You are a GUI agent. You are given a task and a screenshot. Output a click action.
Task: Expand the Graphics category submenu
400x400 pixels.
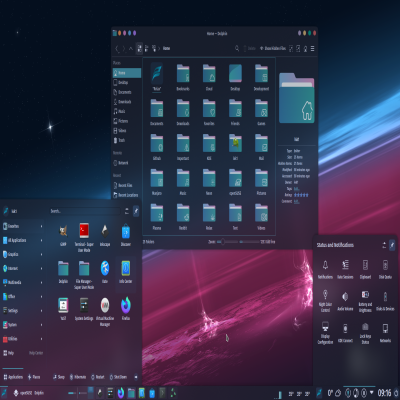[x=23, y=254]
